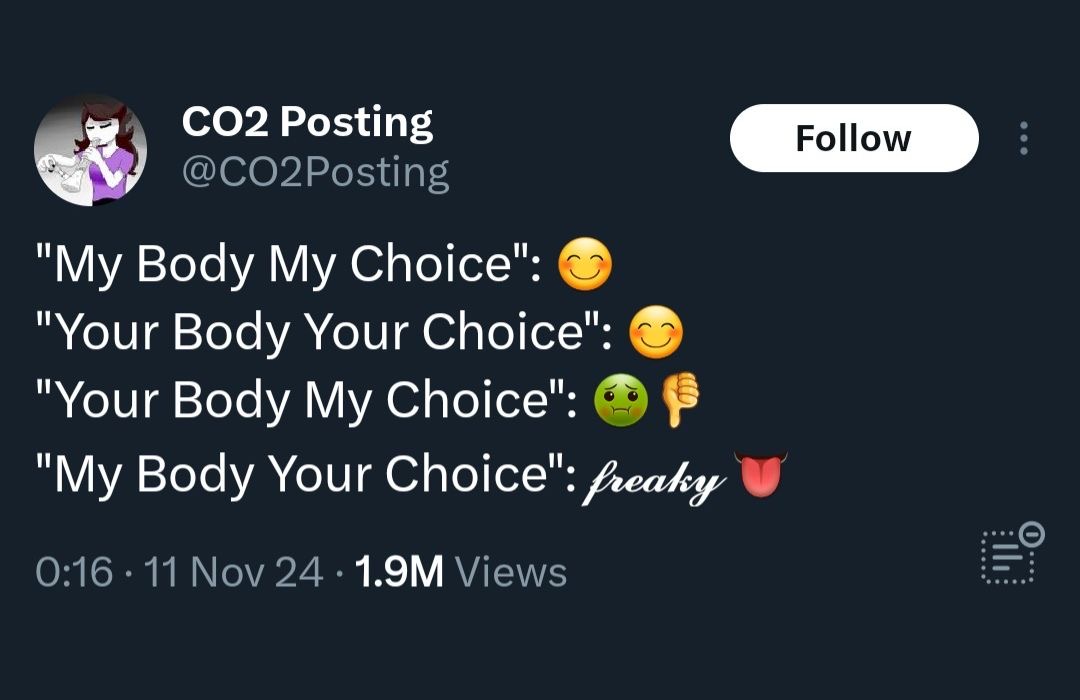Click the horned tongue emoji
This screenshot has height=700, width=1080.
[x=761, y=475]
